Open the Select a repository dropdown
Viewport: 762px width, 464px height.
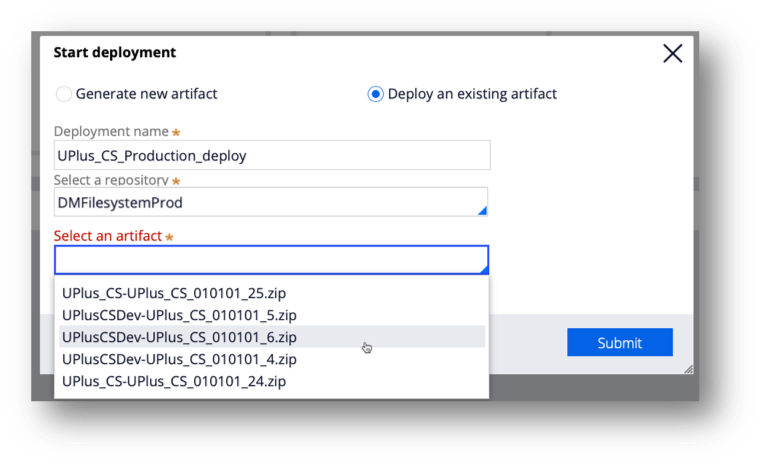coord(271,202)
